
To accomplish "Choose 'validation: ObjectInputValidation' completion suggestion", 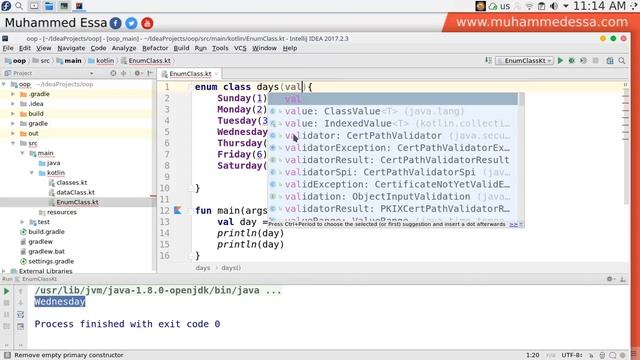I will click(393, 196).
